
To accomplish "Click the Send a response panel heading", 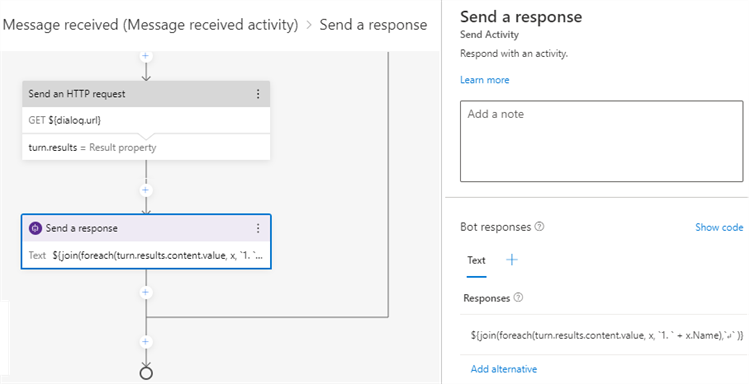I will pos(521,17).
